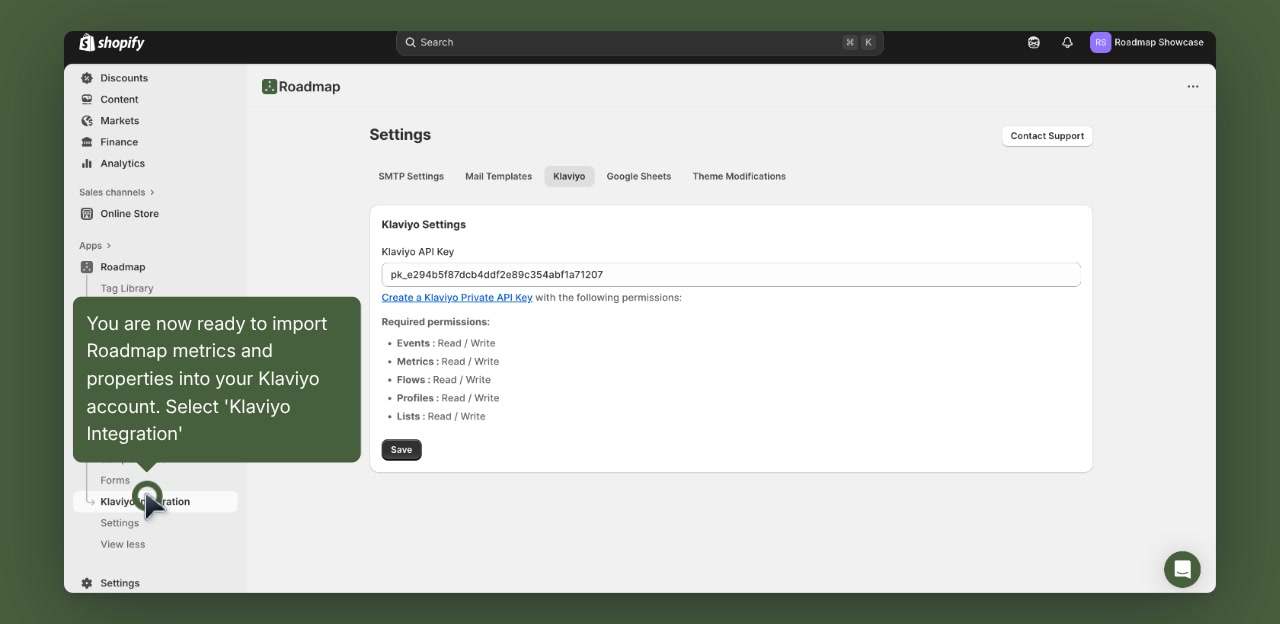Click the Roadmap app icon in sidebar

(x=87, y=267)
